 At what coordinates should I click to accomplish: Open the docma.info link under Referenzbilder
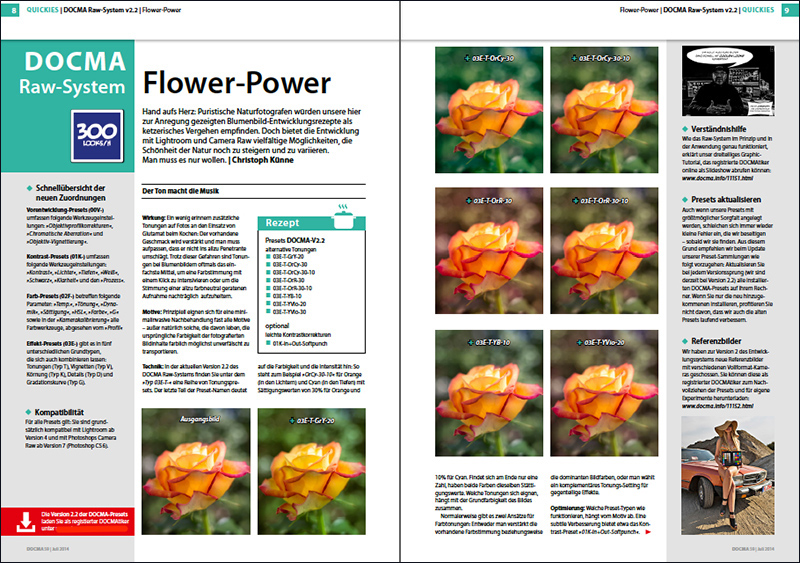click(x=717, y=406)
